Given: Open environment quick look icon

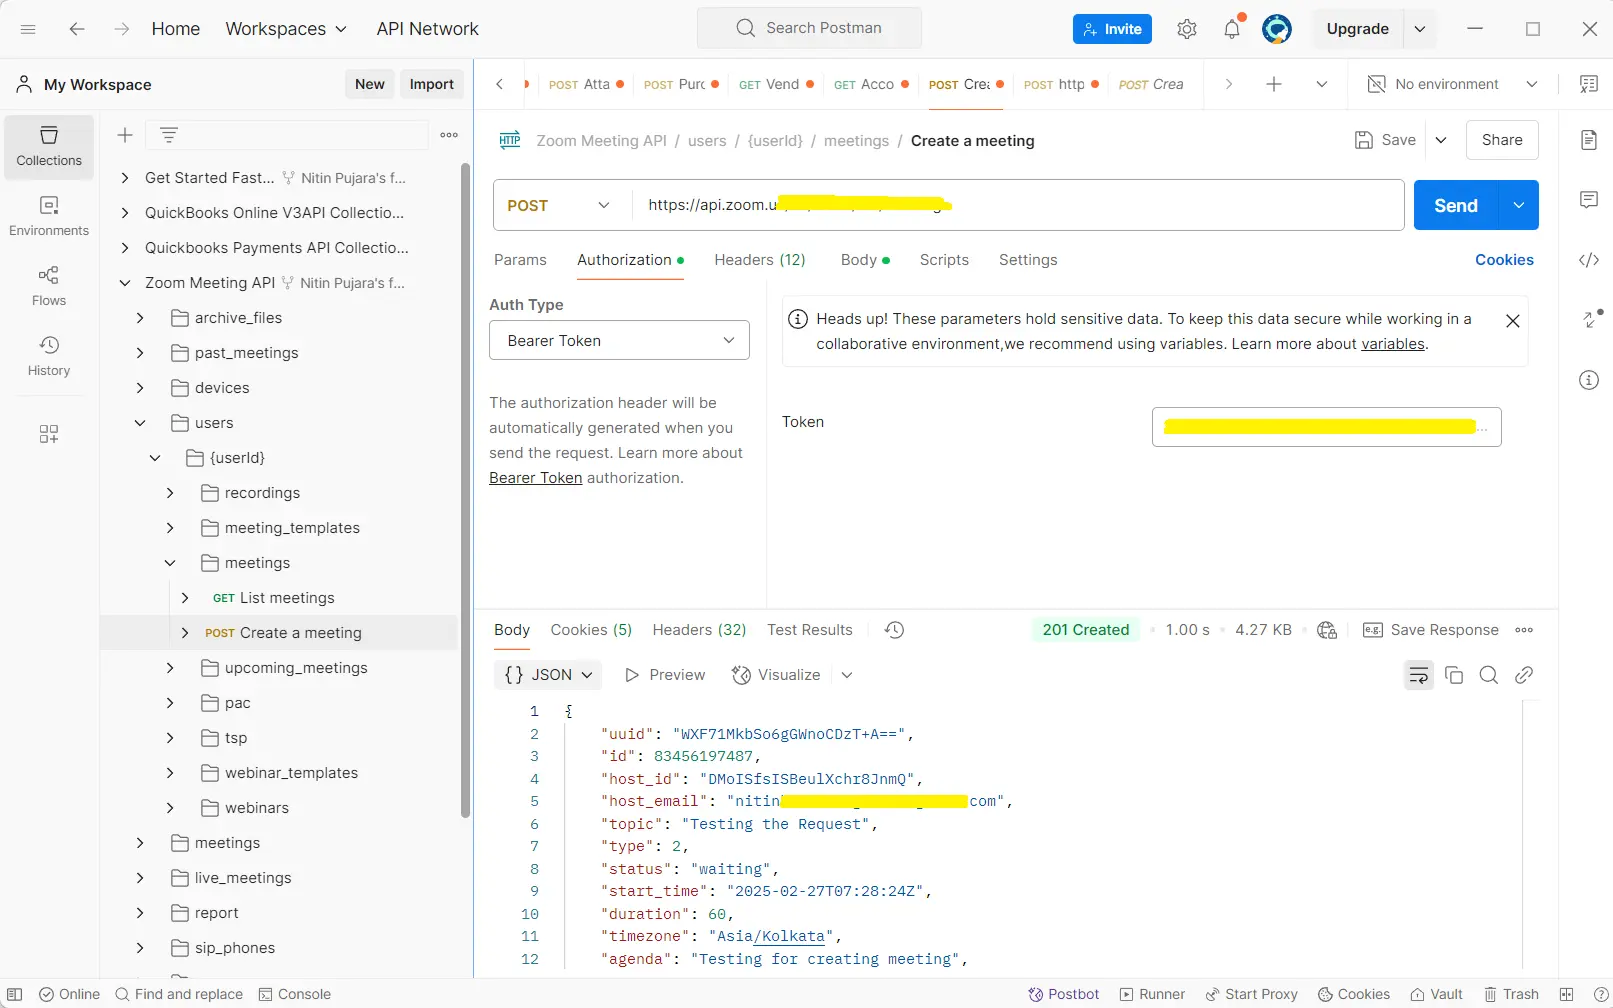Looking at the screenshot, I should click(x=1589, y=85).
